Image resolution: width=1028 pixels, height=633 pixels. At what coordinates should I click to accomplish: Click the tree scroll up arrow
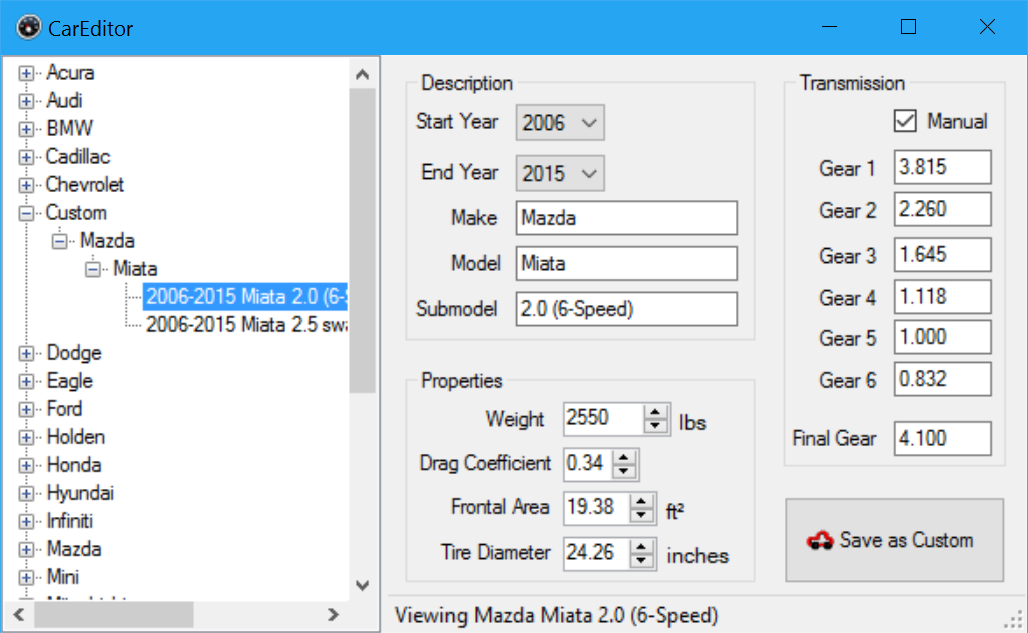coord(363,75)
